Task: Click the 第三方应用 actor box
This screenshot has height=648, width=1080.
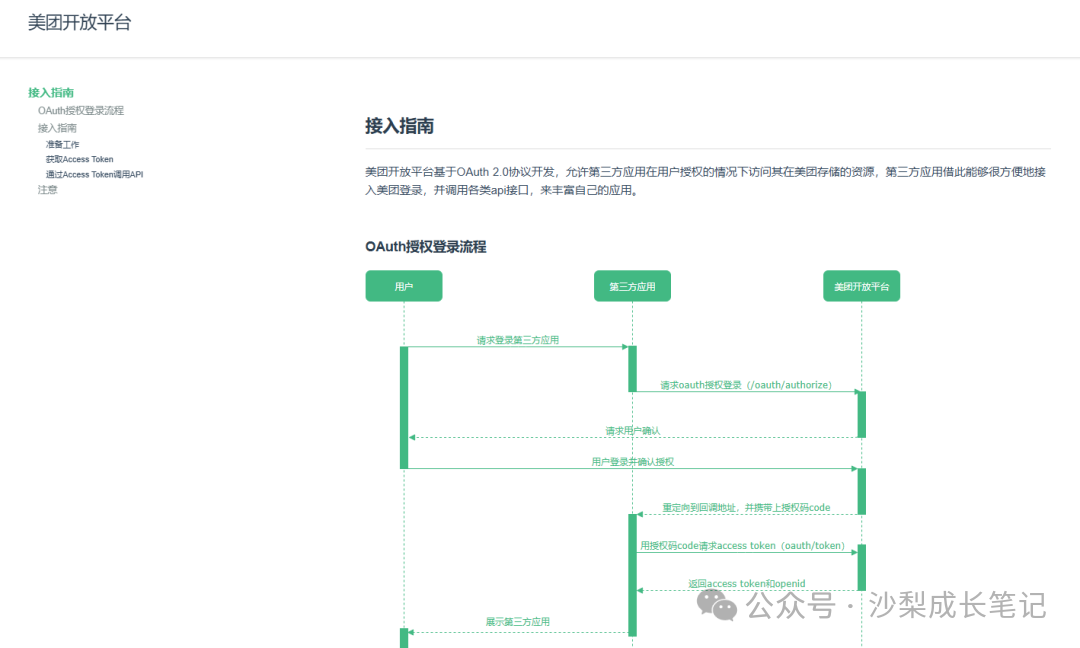Action: (632, 285)
